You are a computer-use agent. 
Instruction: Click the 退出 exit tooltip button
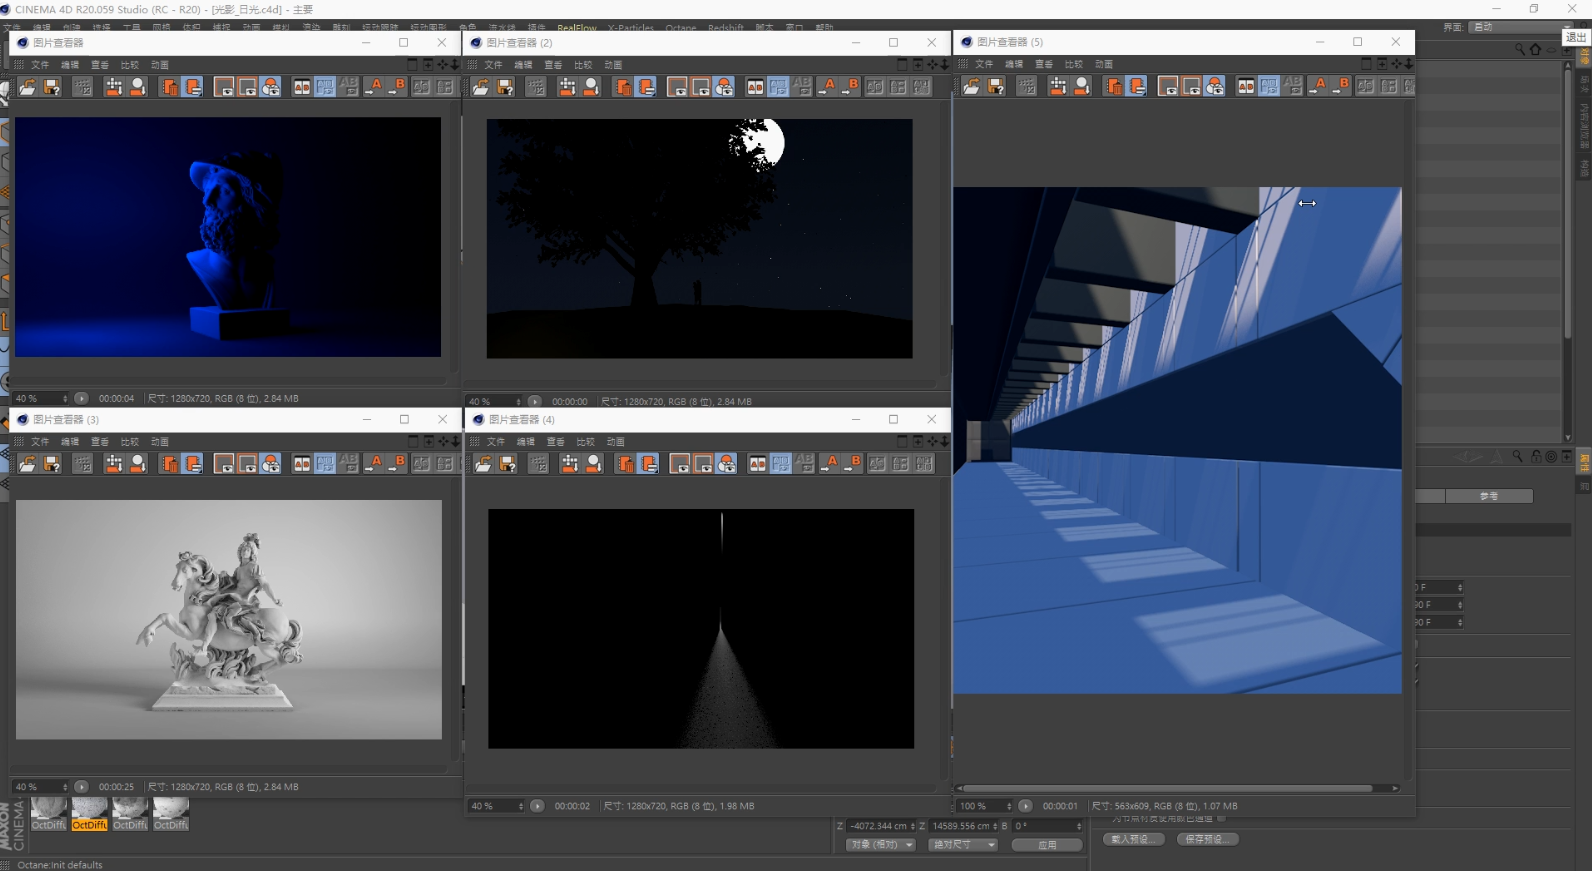[x=1576, y=37]
